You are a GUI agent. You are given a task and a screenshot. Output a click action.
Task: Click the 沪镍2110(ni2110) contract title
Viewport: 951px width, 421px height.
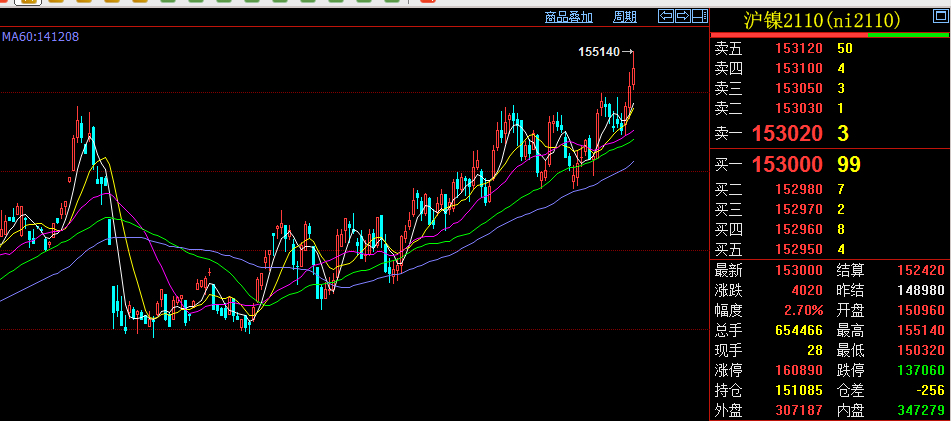[x=822, y=20]
